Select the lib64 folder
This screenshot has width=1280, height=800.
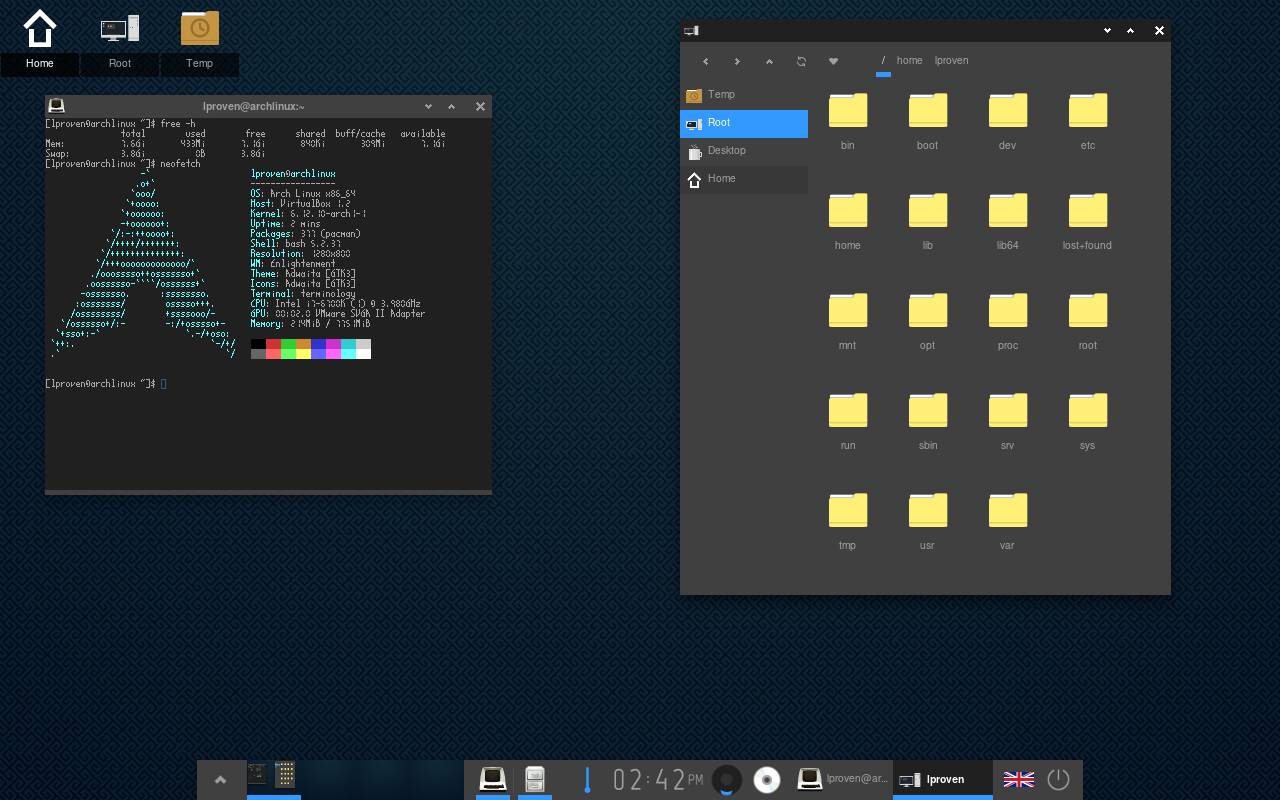1008,220
